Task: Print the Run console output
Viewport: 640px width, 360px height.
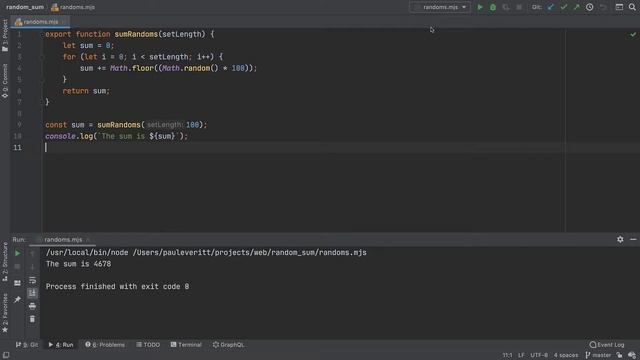Action: tap(32, 306)
